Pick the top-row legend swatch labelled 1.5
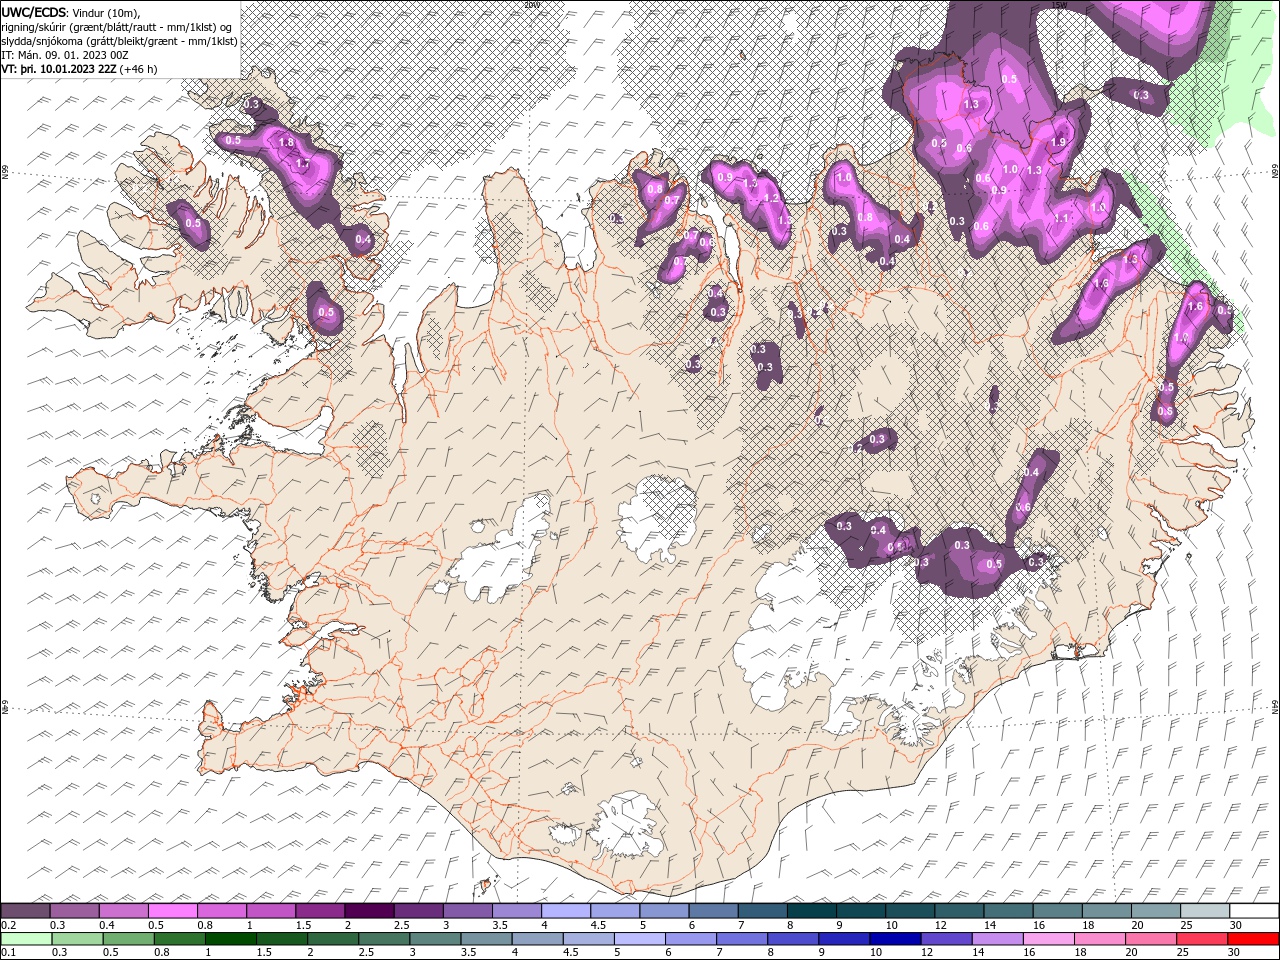 320,911
